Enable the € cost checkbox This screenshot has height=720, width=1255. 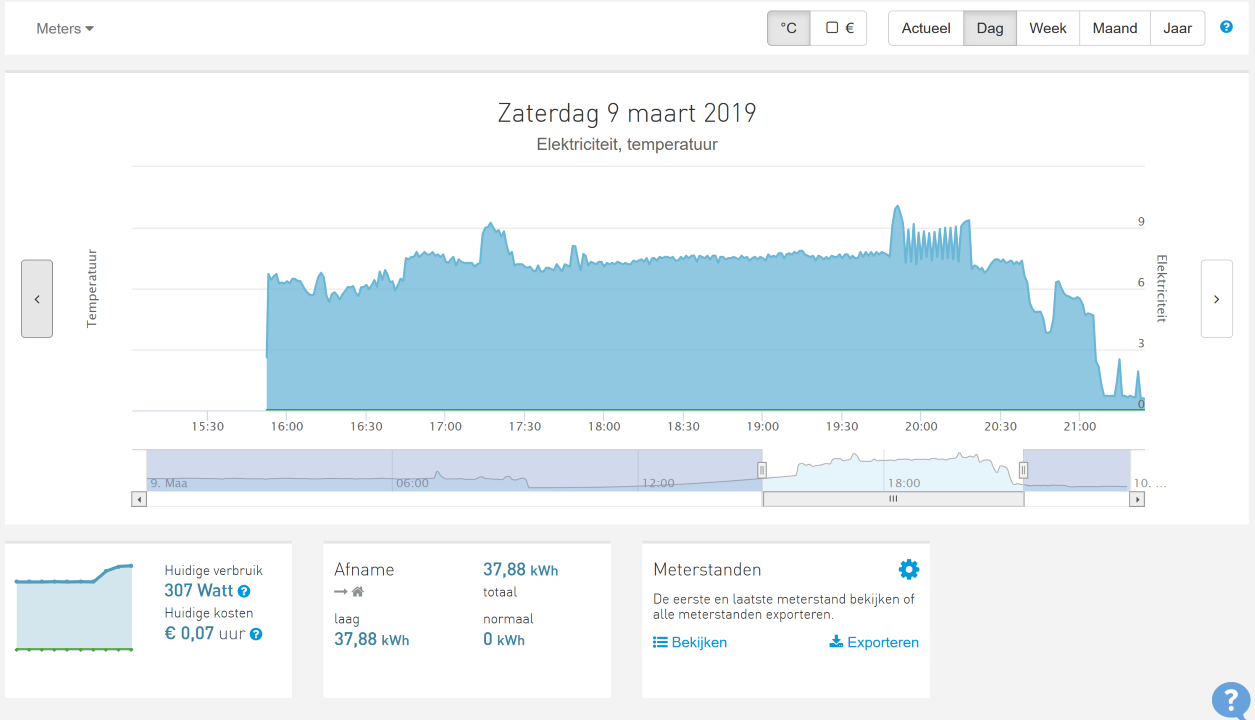point(839,28)
